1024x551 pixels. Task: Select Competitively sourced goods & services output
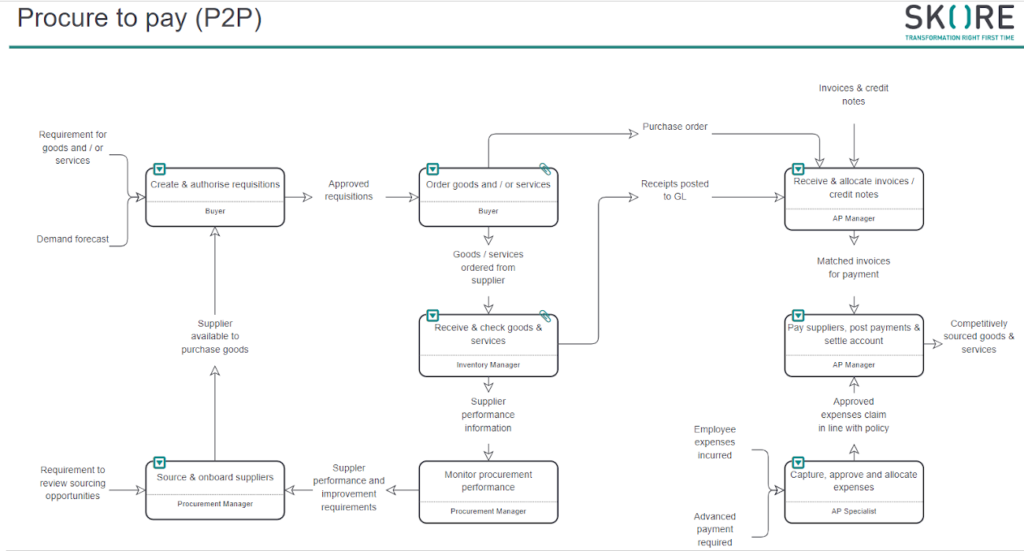point(978,336)
